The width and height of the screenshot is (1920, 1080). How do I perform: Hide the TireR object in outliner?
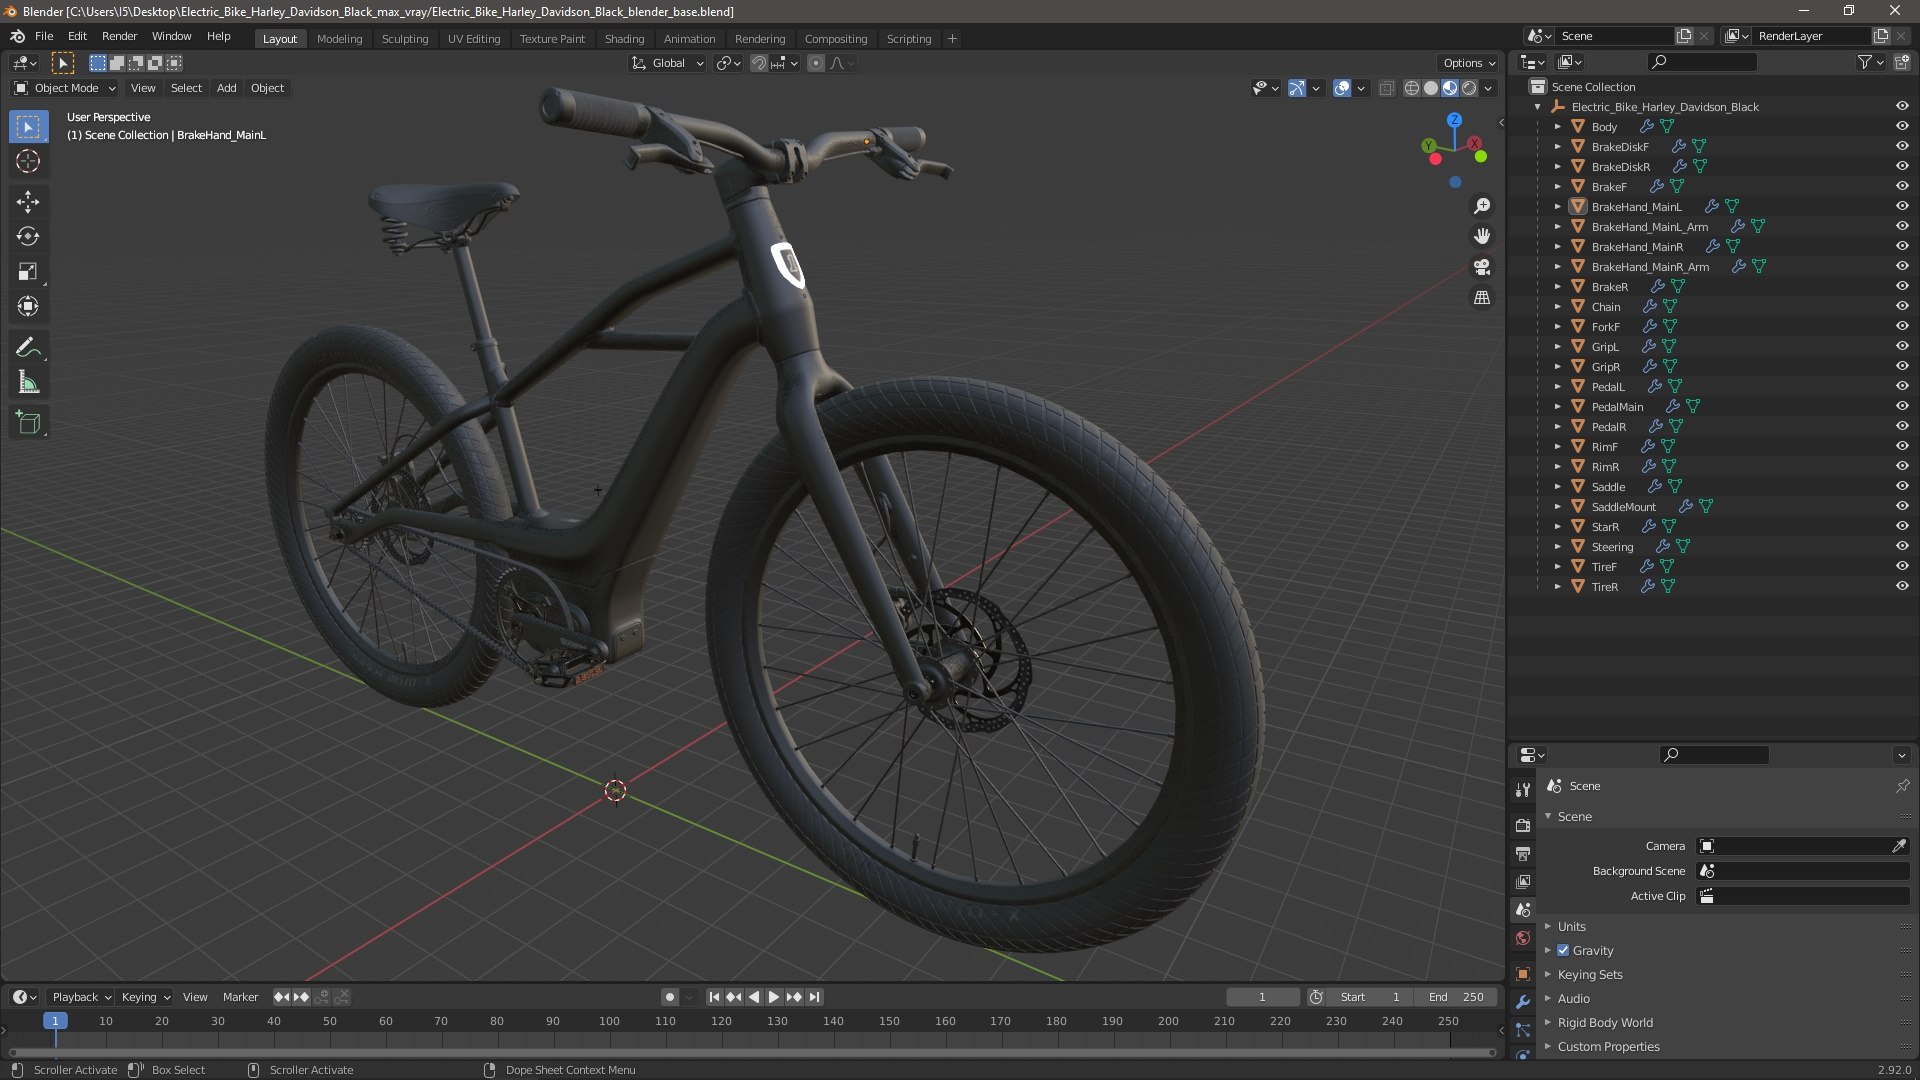coord(1902,586)
